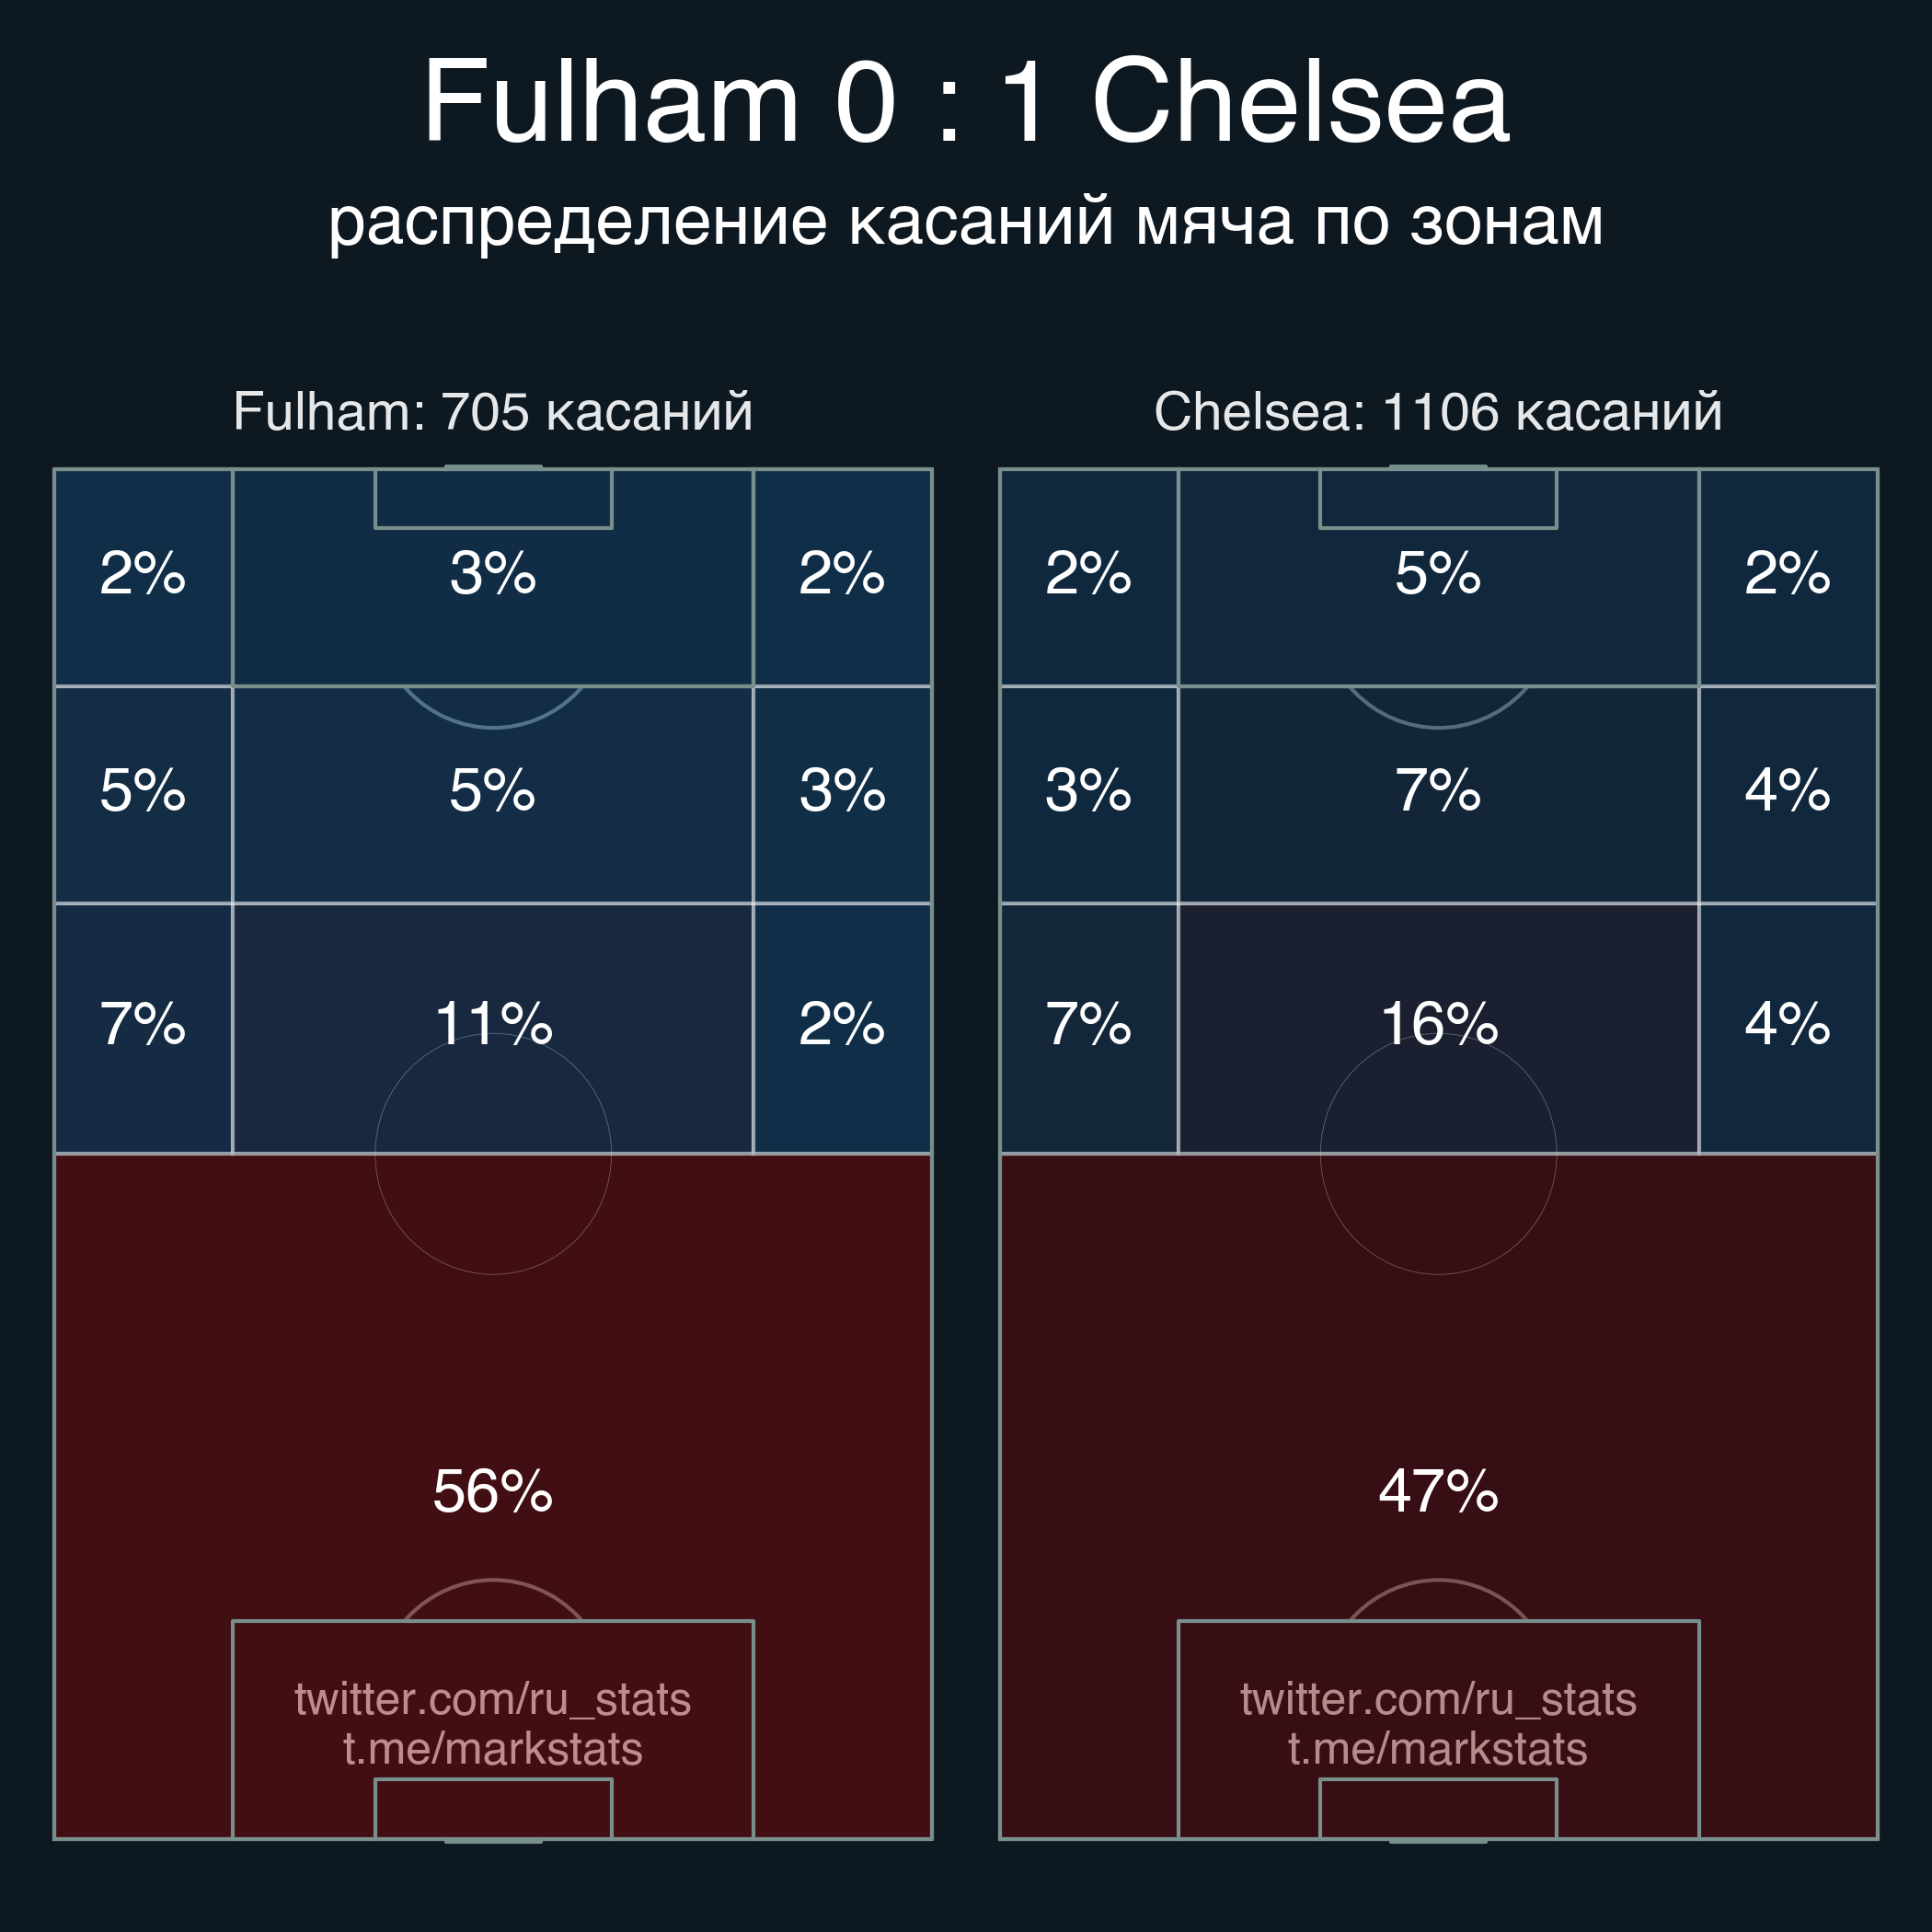
Task: Open t.me/markstats link on Chelsea's pitch
Action: 1438,1749
